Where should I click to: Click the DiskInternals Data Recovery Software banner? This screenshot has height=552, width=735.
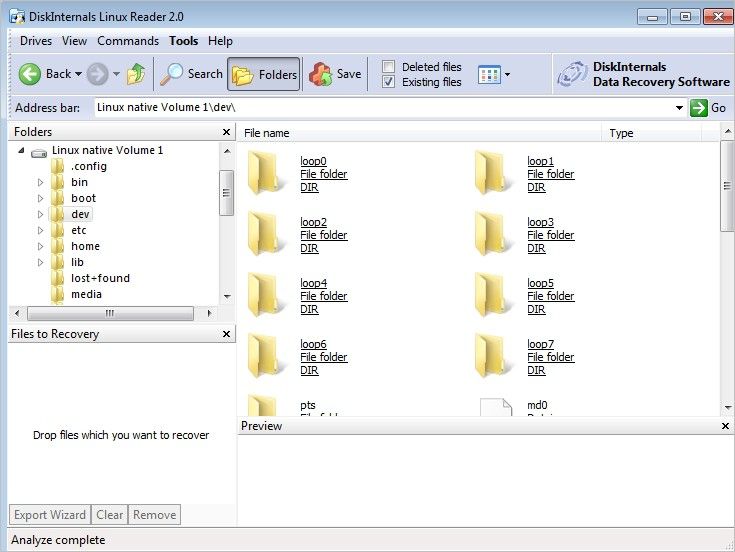click(x=643, y=74)
